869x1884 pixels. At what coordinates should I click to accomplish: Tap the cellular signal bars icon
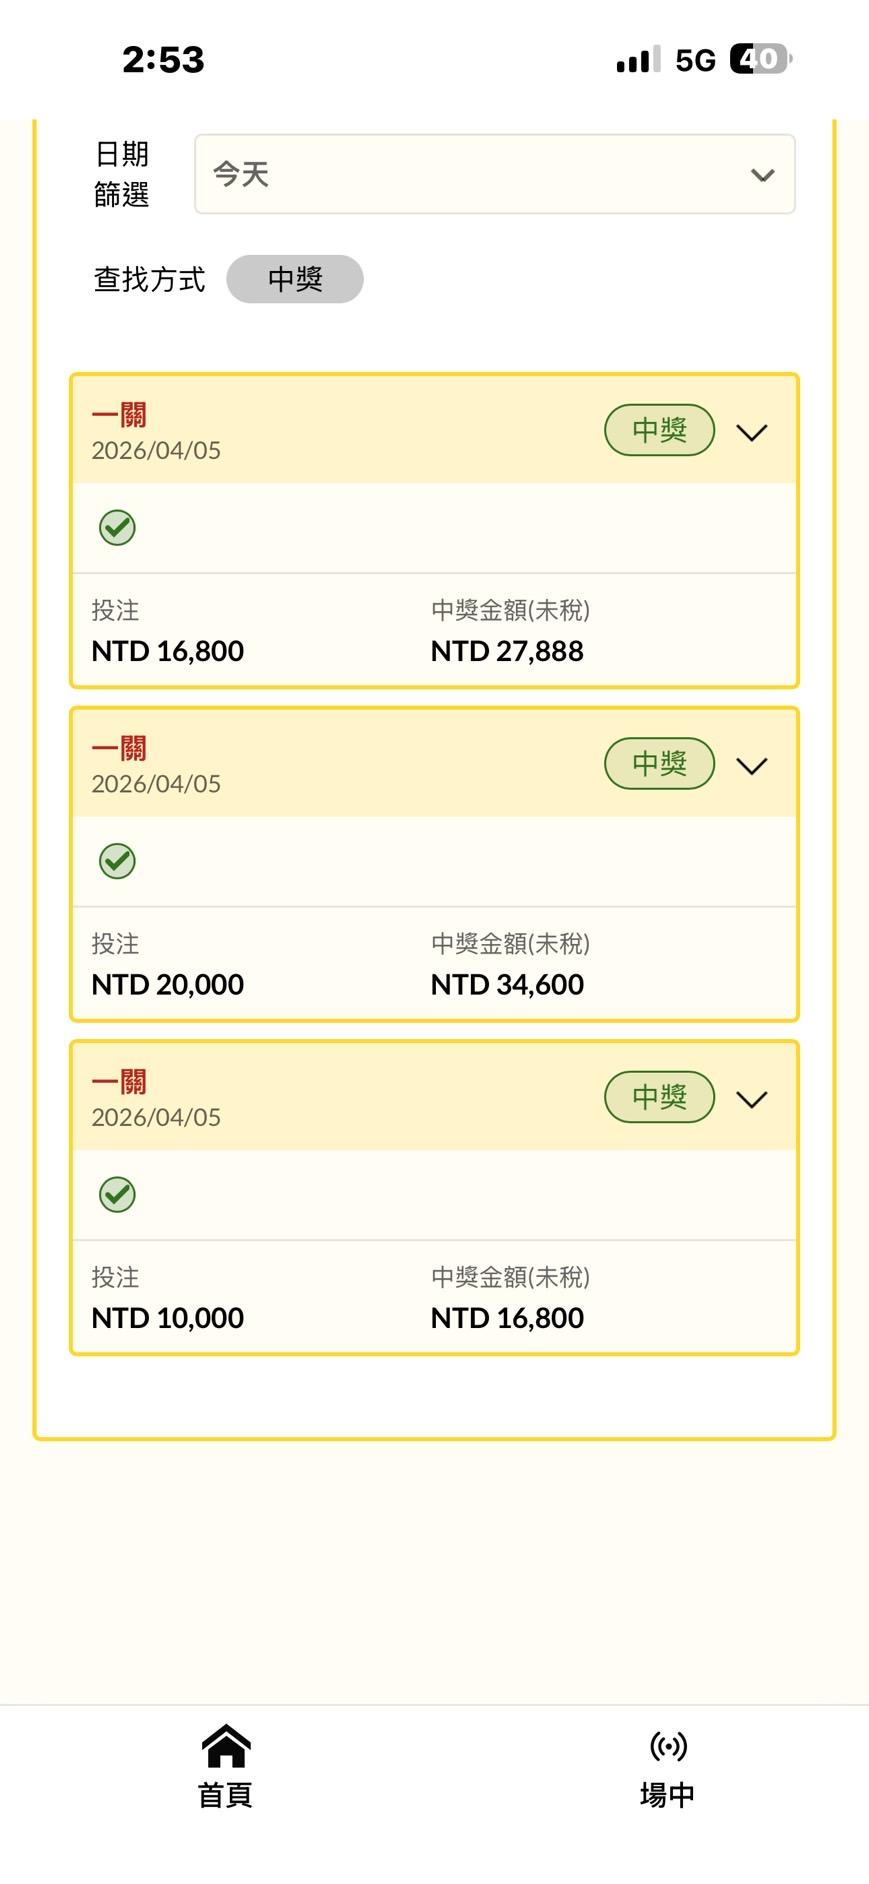638,60
